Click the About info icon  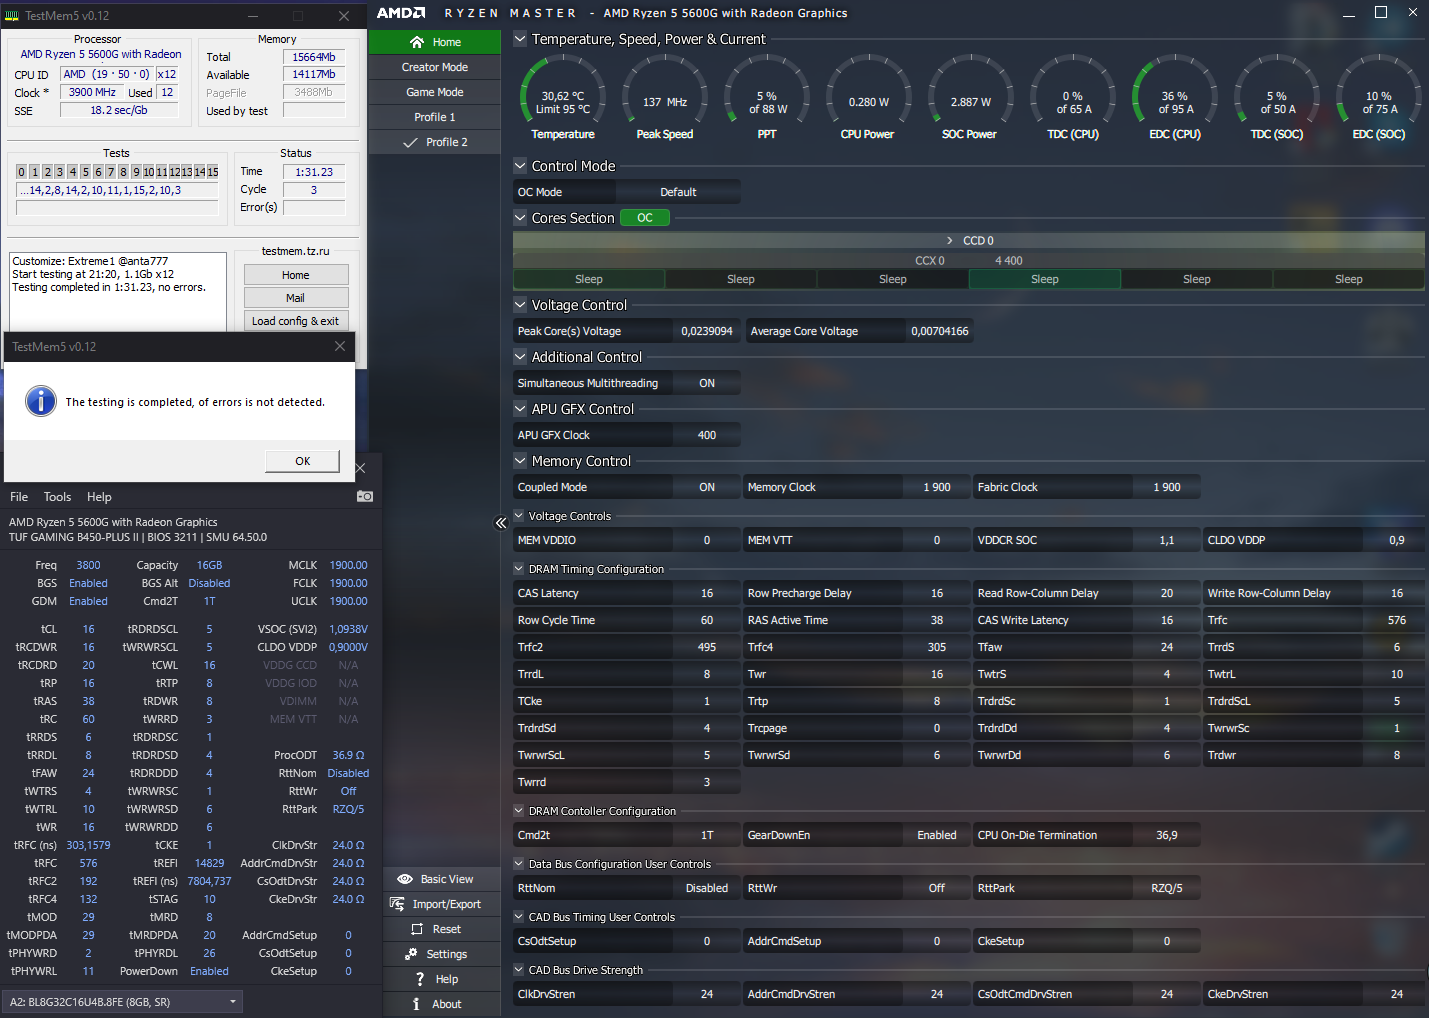pyautogui.click(x=417, y=1004)
